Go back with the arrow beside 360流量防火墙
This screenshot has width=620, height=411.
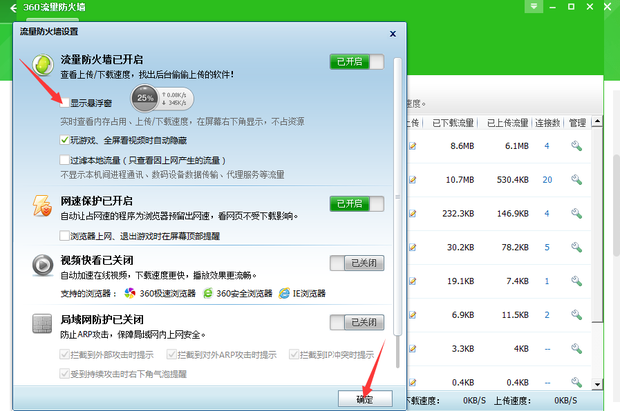click(13, 8)
